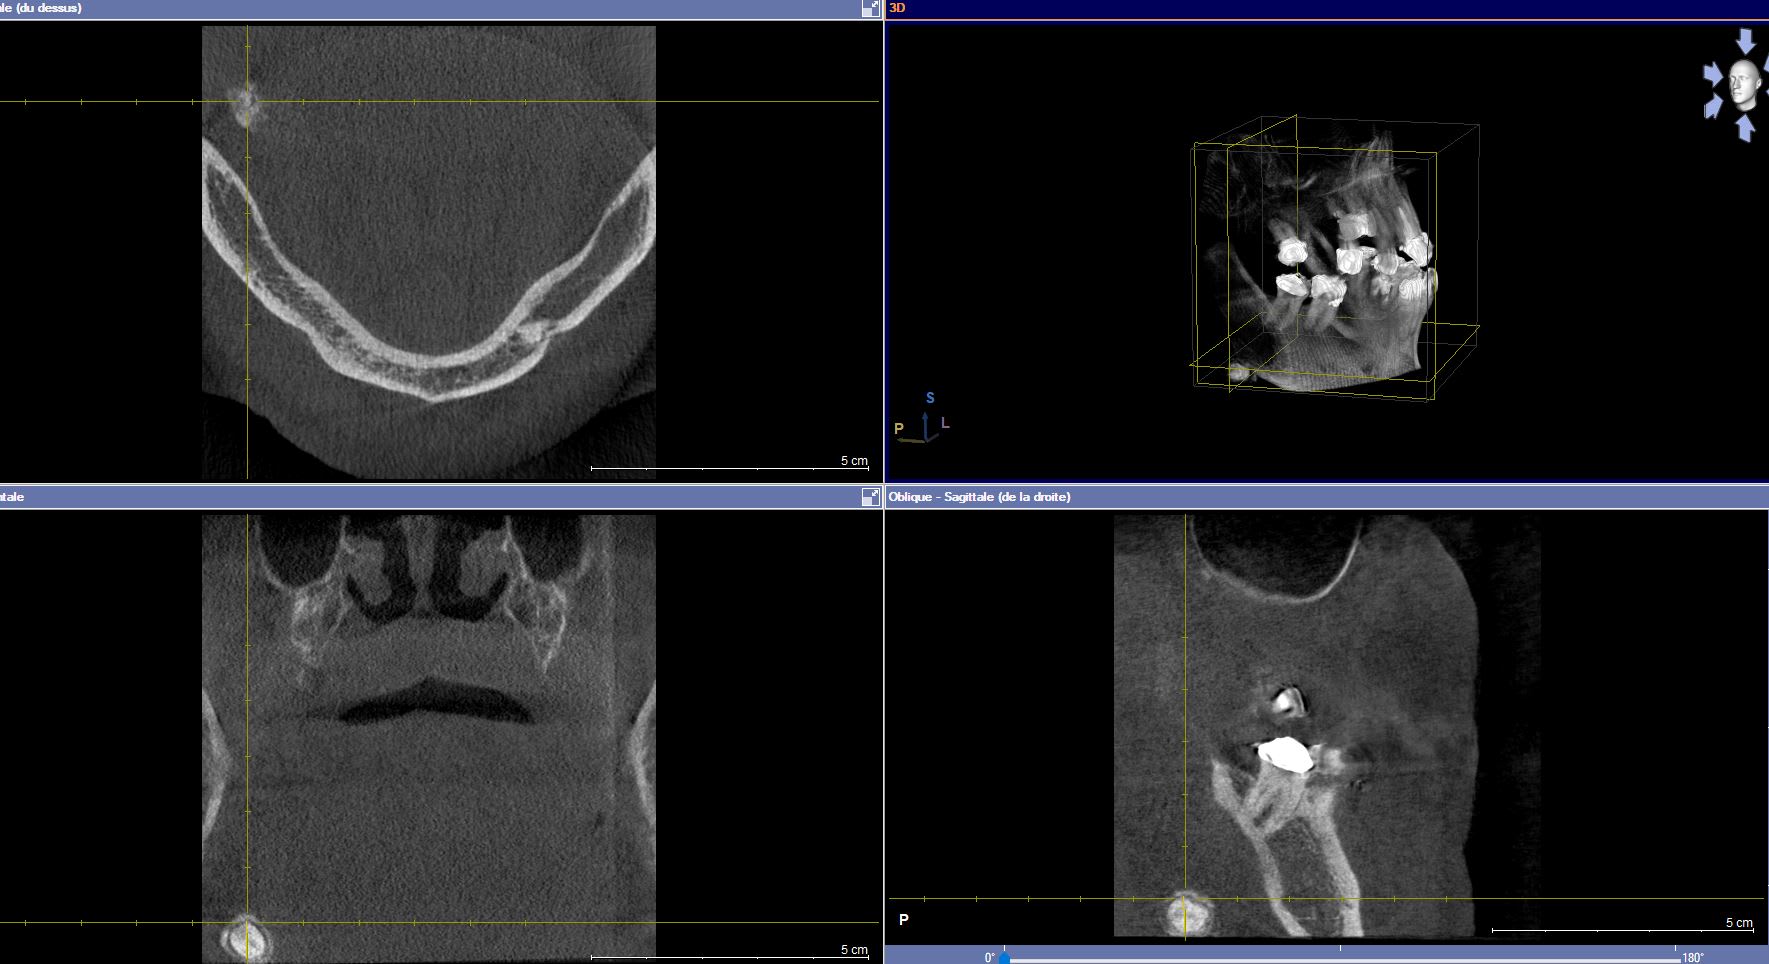Click the lower-left arrow beside the head model
Screen dimensions: 1769x964
point(1713,105)
